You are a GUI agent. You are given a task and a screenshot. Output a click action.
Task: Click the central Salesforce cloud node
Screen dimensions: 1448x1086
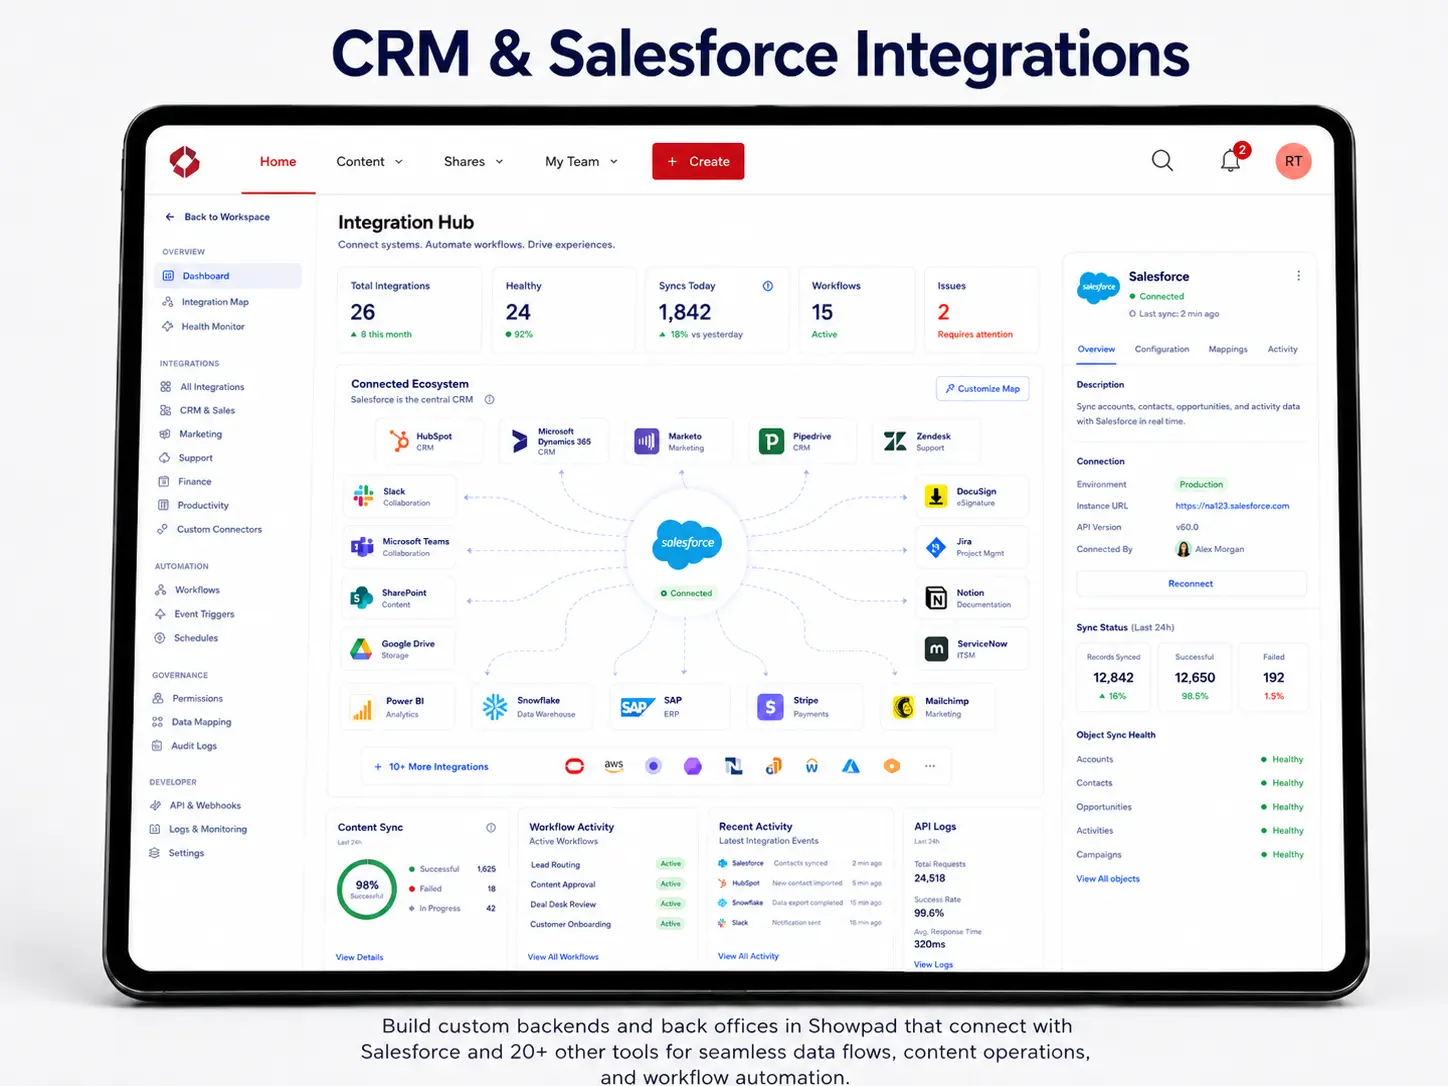point(687,542)
